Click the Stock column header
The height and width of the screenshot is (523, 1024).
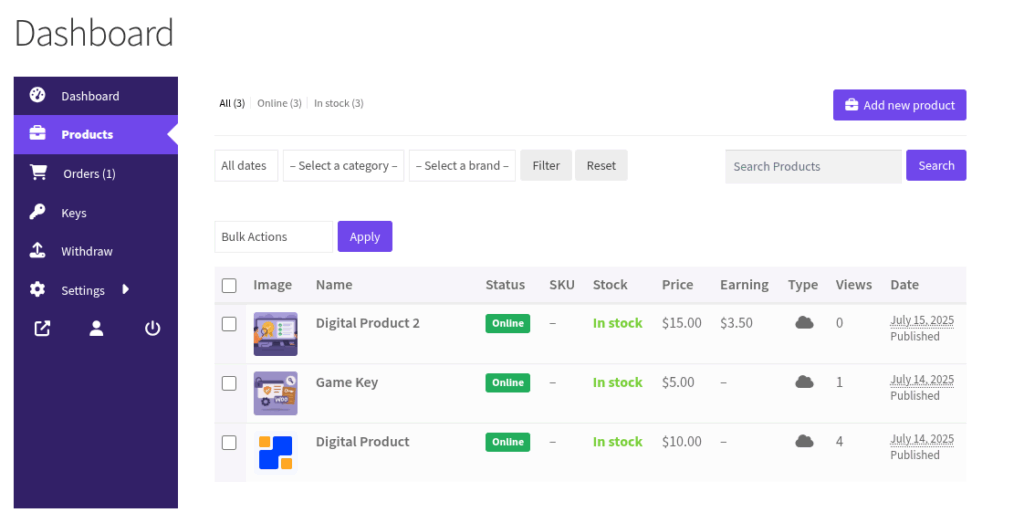point(610,285)
